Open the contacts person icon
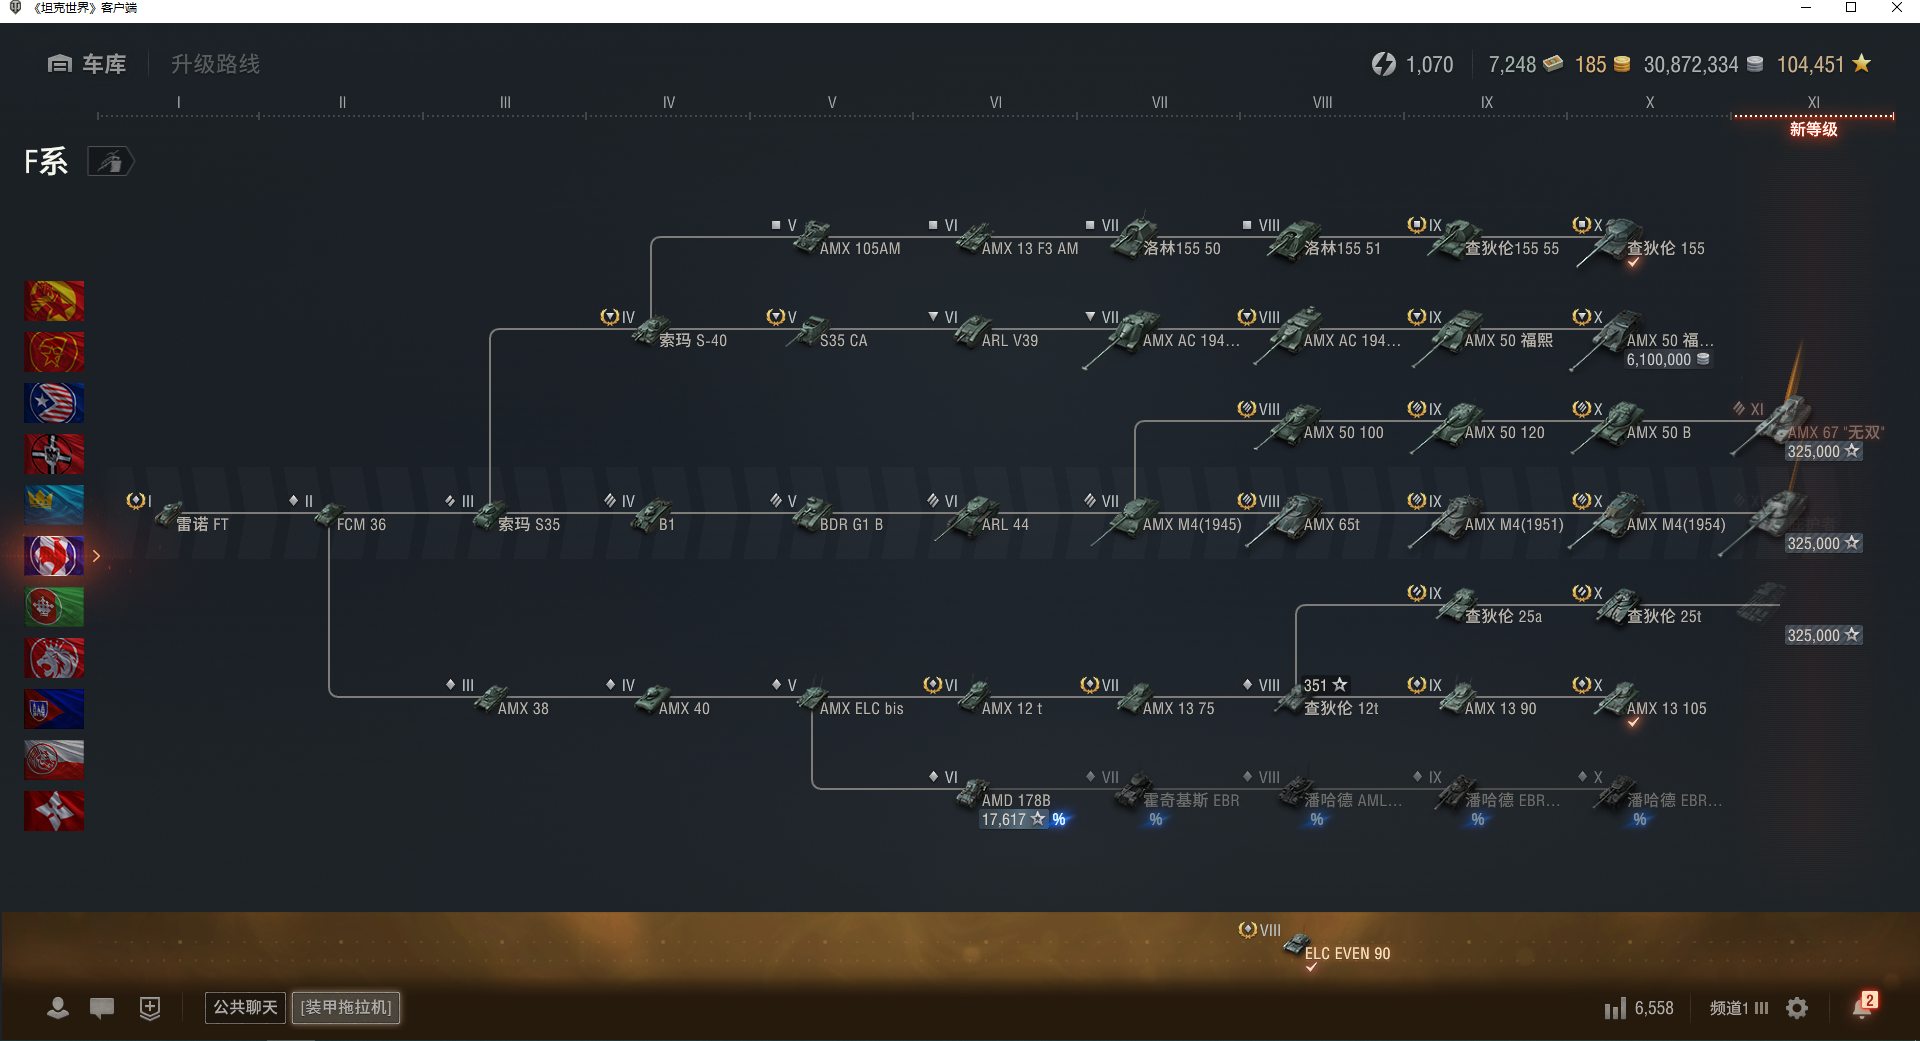Screen dimensions: 1920x1041 coord(58,1008)
